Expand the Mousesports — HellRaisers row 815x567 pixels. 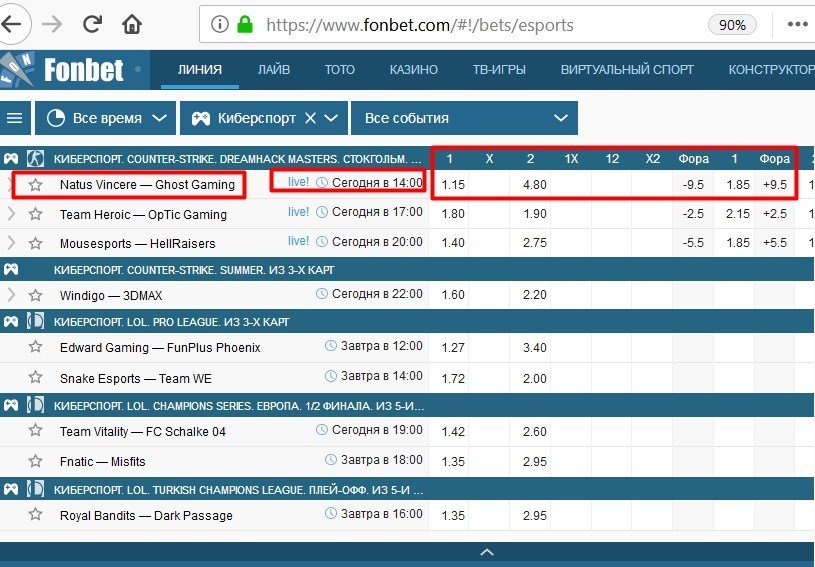(x=11, y=242)
